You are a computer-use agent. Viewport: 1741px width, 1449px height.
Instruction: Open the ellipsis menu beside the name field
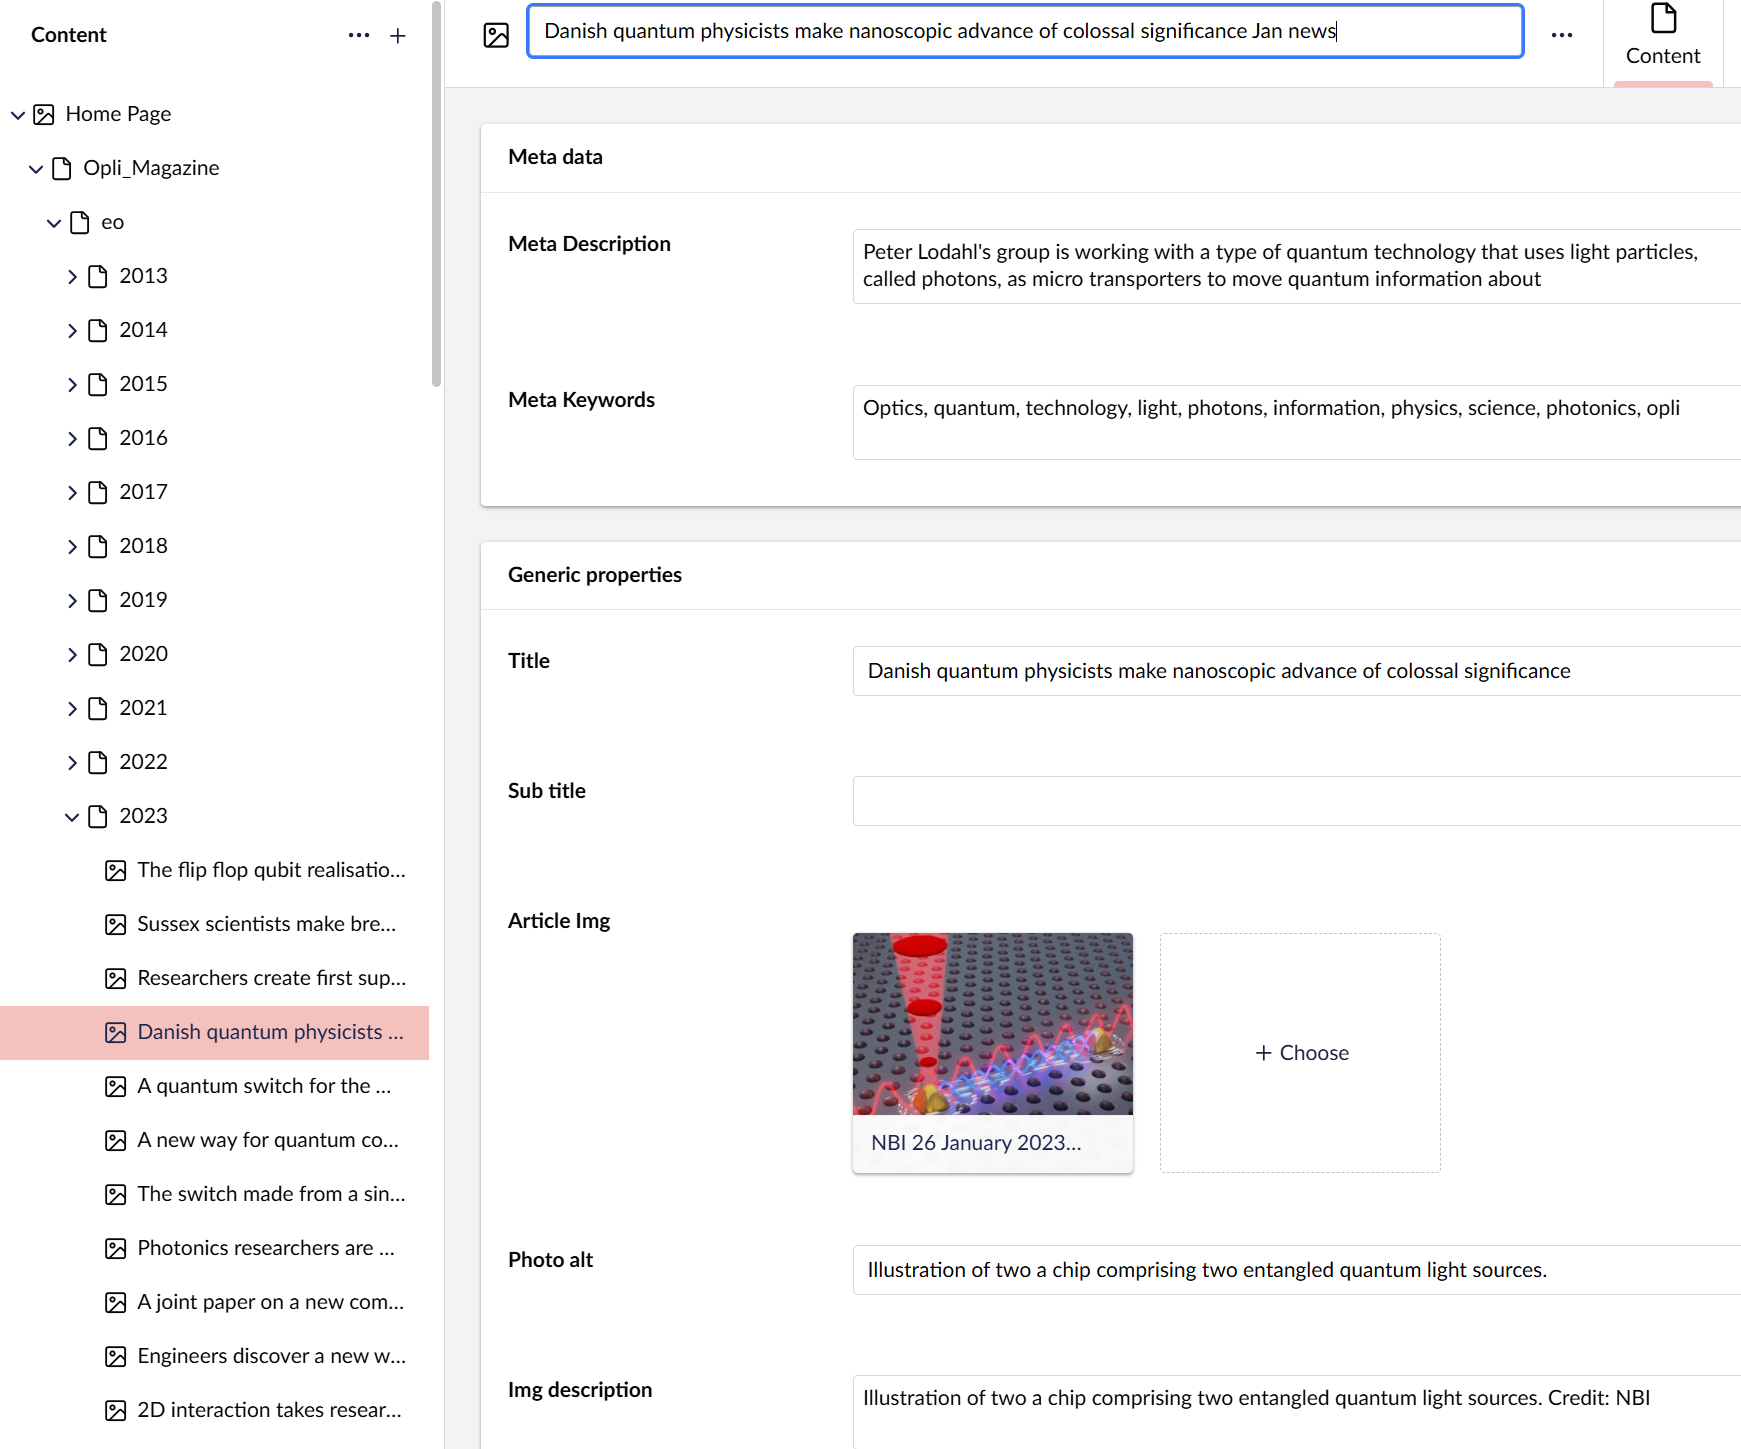1561,35
